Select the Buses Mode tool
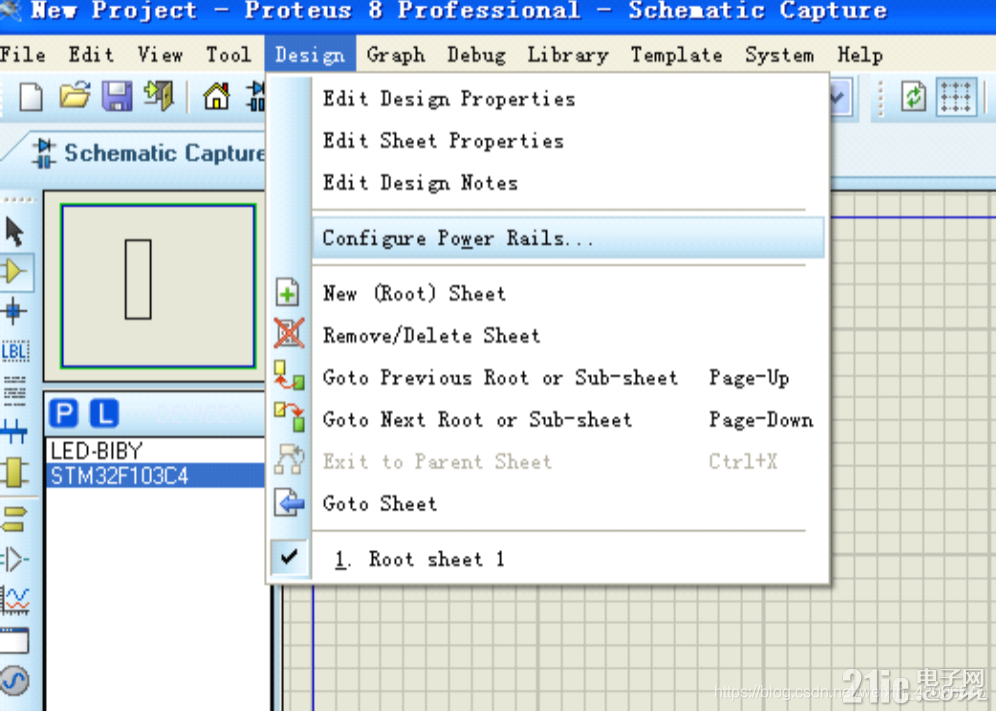 point(14,432)
